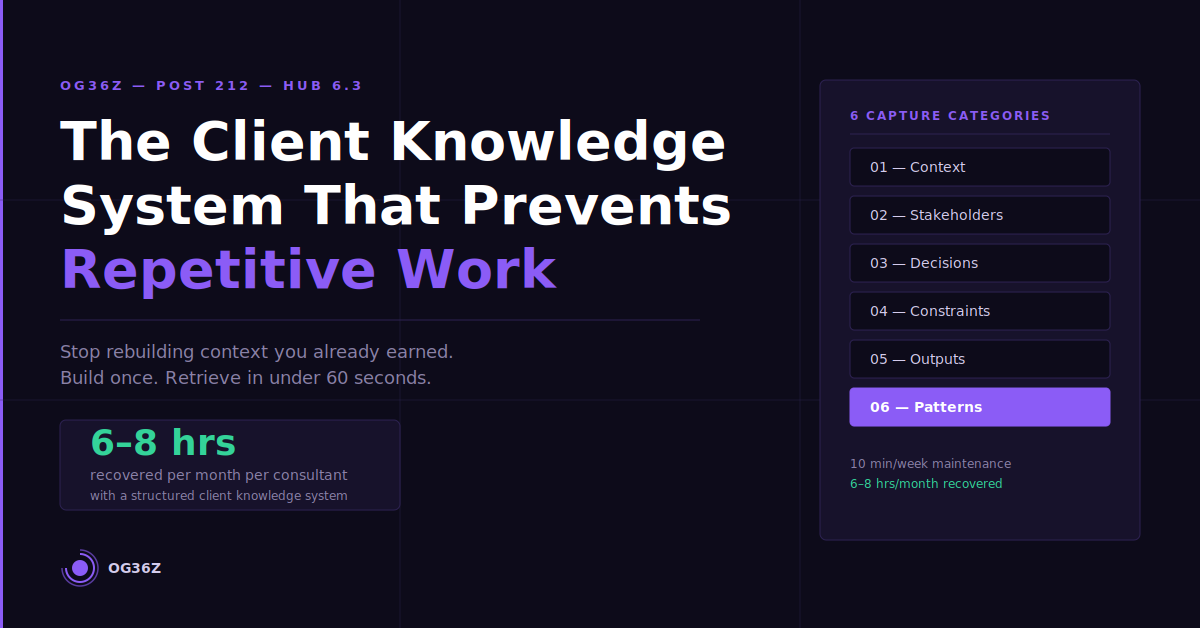Click the OG36Z circular logo icon
The image size is (1200, 628).
click(x=80, y=568)
